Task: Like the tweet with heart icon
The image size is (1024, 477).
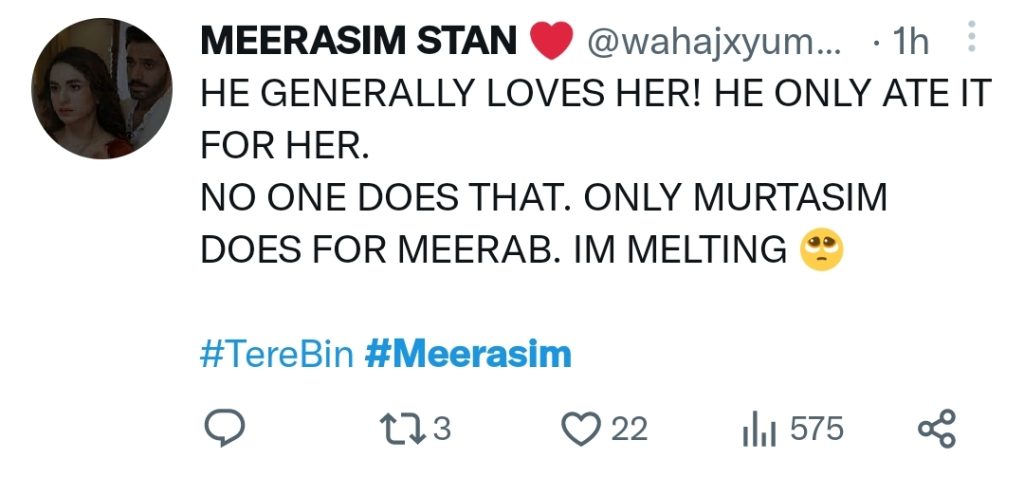Action: (582, 430)
